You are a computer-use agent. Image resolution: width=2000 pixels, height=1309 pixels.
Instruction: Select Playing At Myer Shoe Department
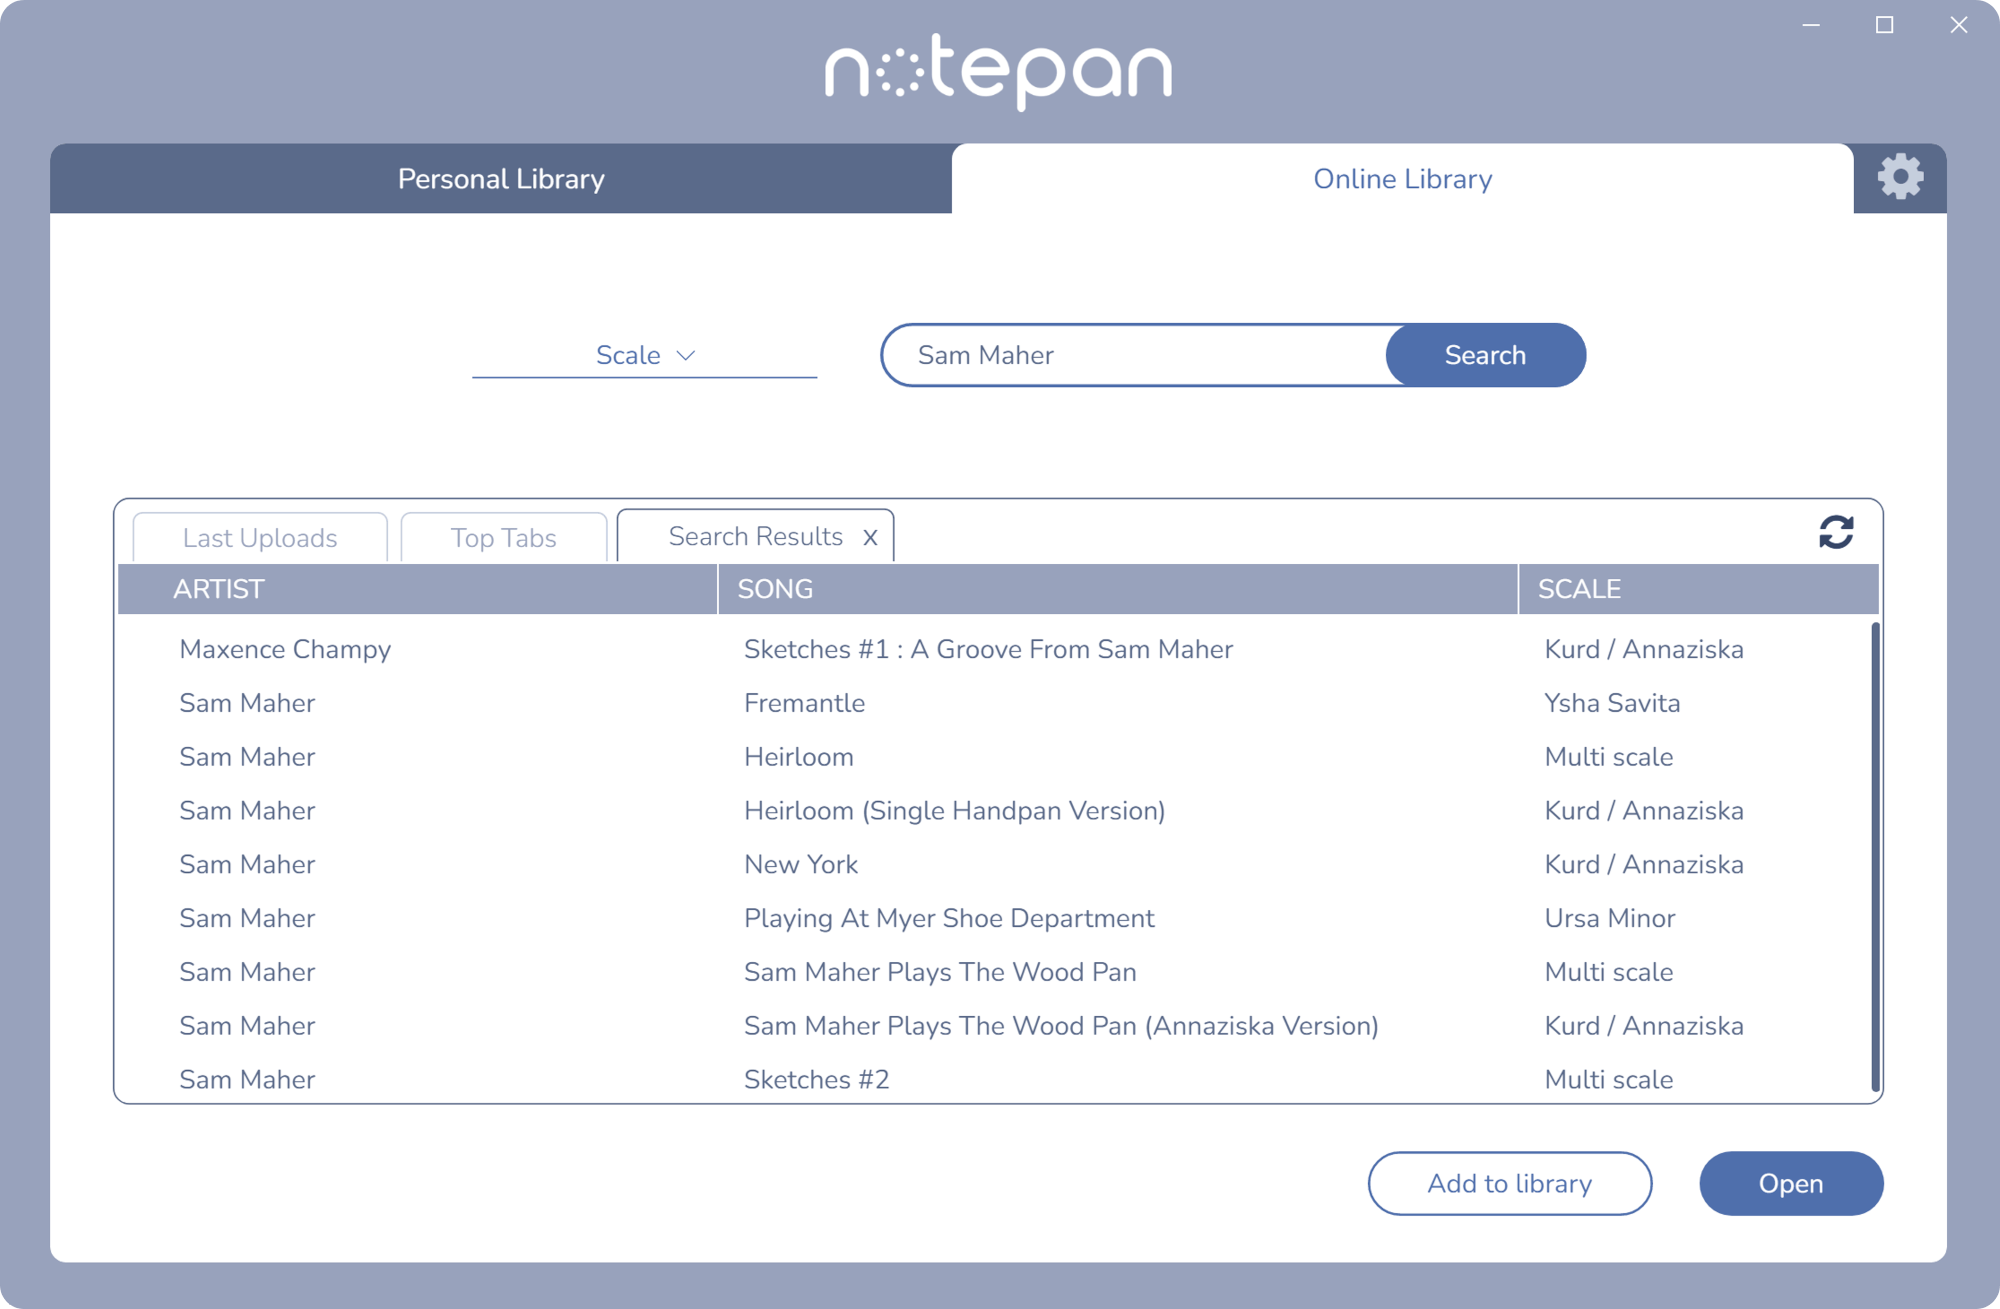(x=949, y=919)
